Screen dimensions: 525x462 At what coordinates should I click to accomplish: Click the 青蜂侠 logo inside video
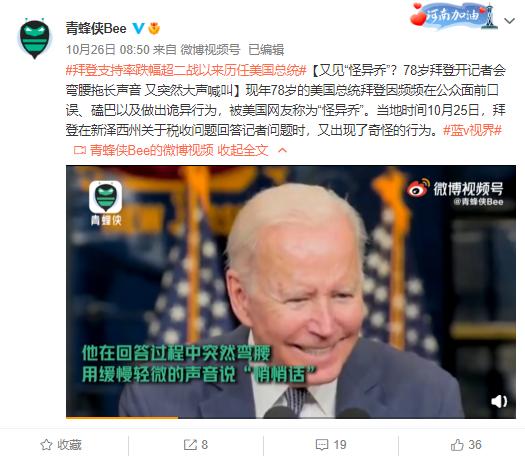coord(105,203)
